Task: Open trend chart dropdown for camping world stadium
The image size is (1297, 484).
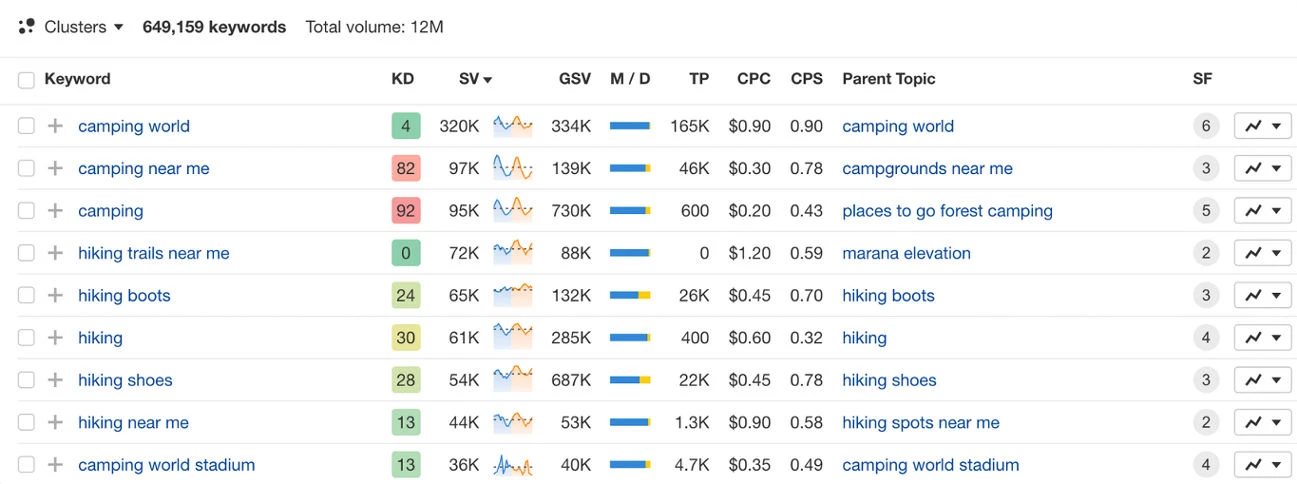Action: pyautogui.click(x=1263, y=465)
